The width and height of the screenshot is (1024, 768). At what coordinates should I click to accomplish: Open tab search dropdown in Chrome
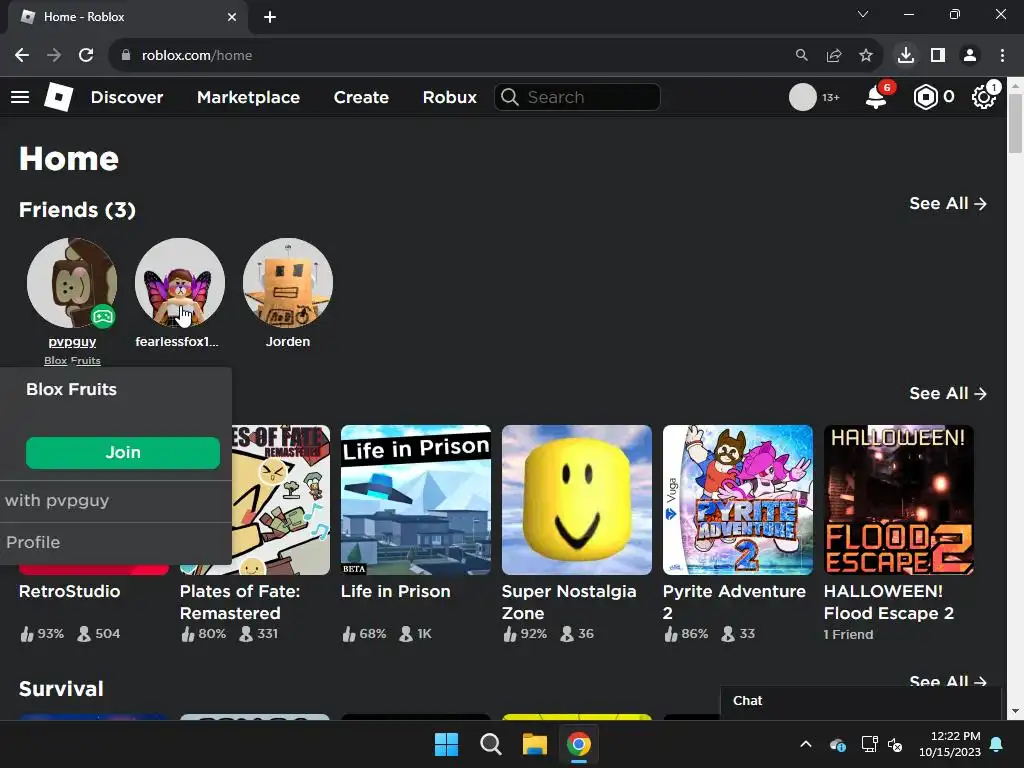click(x=863, y=14)
